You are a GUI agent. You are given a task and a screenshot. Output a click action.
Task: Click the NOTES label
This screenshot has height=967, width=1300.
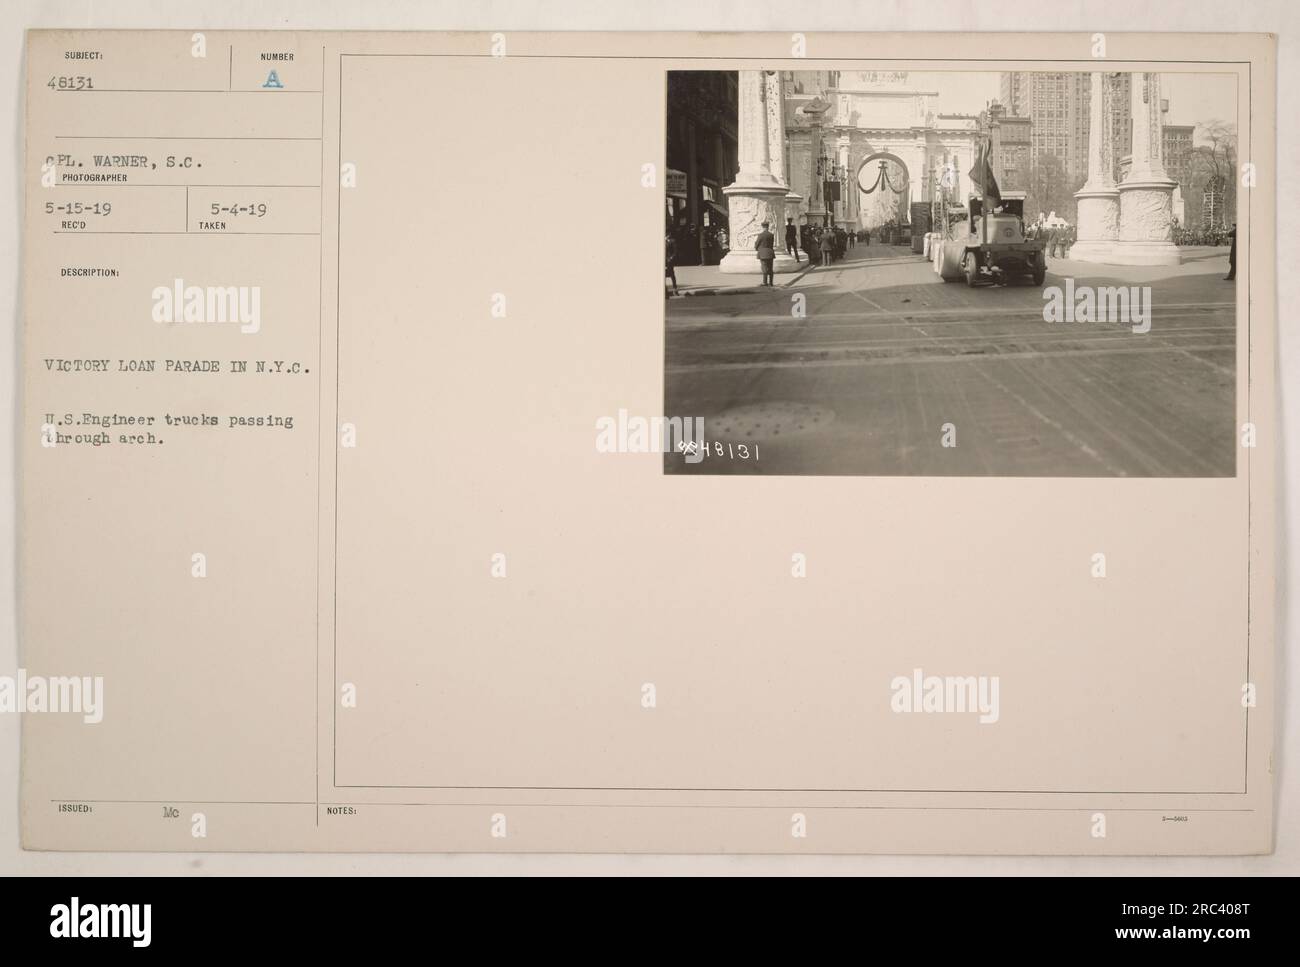click(342, 811)
